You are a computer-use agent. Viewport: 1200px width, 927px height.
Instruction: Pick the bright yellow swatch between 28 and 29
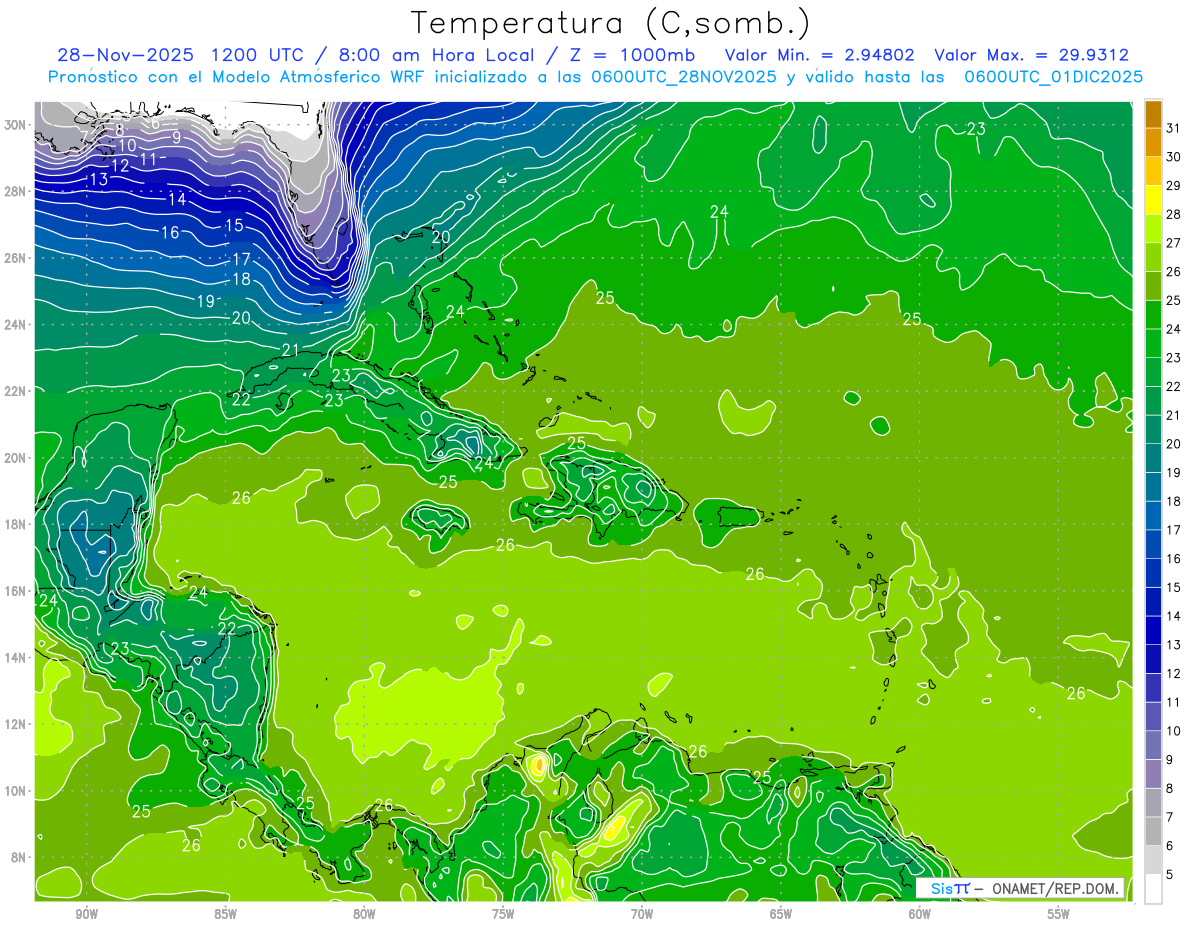(x=1153, y=200)
